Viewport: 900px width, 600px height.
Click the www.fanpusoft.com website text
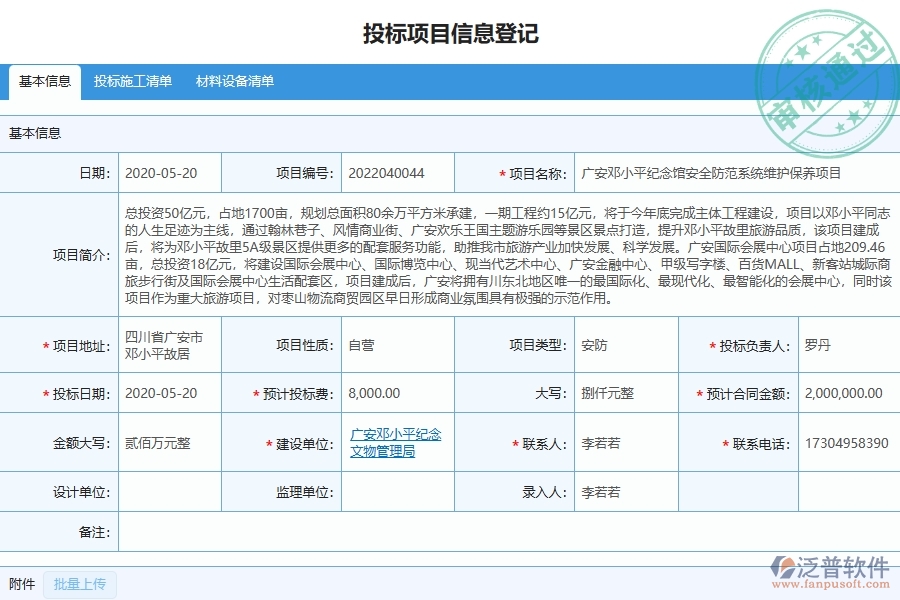point(828,582)
